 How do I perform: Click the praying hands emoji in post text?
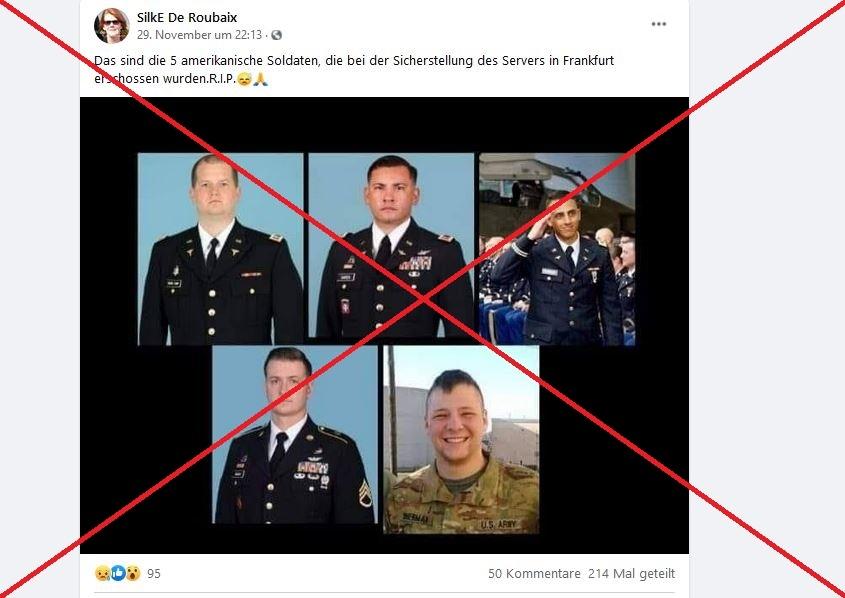(x=260, y=79)
